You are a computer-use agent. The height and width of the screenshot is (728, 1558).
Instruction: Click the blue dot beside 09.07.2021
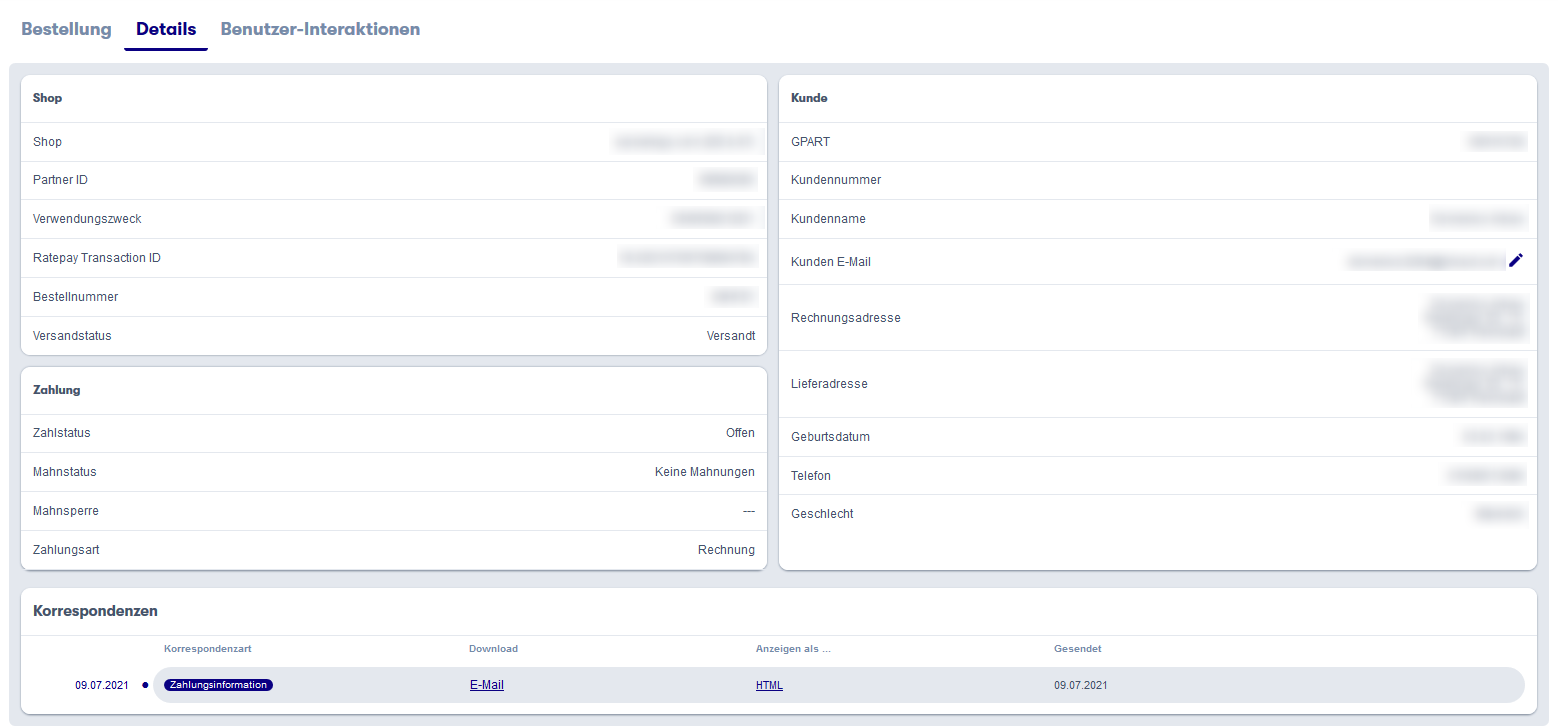coord(145,685)
